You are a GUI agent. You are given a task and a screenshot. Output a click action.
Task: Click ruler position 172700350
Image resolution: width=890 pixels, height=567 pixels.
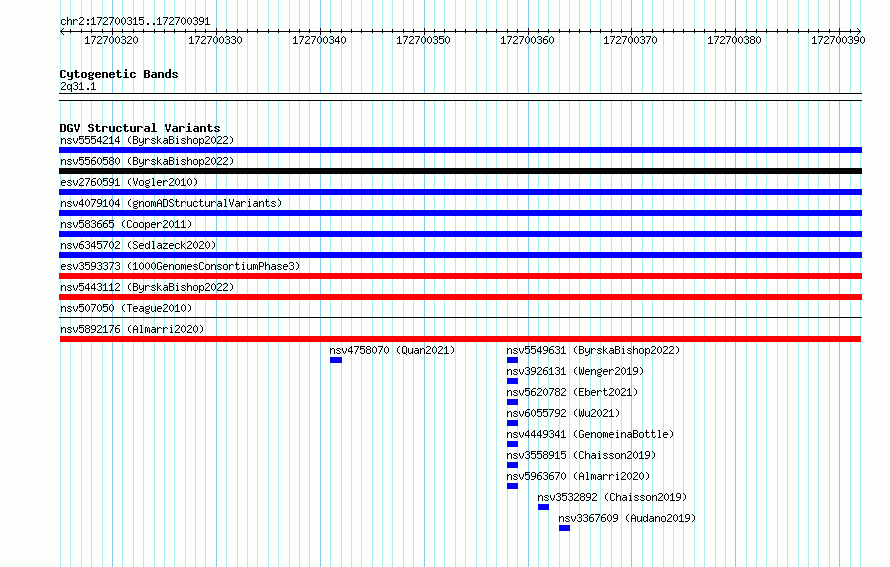[423, 40]
